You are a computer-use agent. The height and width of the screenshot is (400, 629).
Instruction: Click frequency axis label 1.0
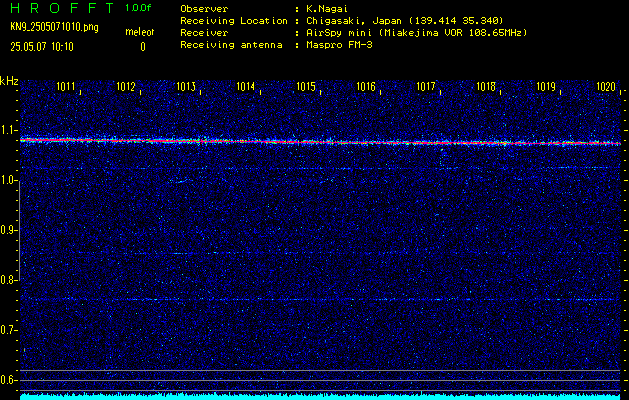click(8, 180)
